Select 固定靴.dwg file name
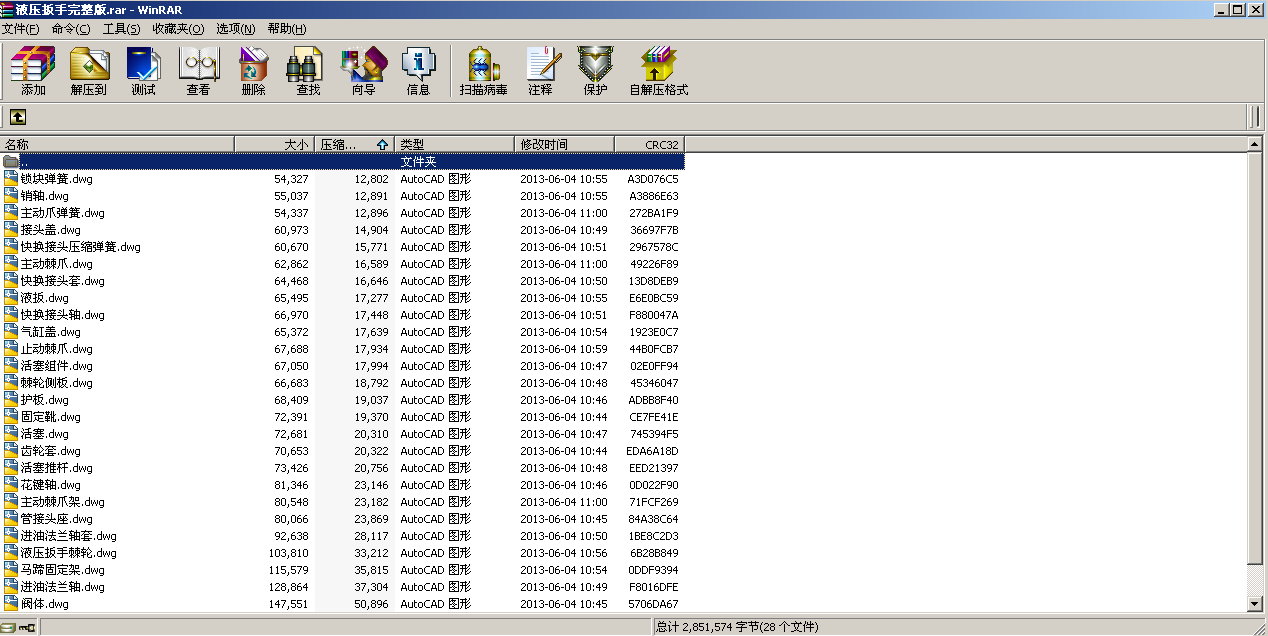 pyautogui.click(x=51, y=417)
